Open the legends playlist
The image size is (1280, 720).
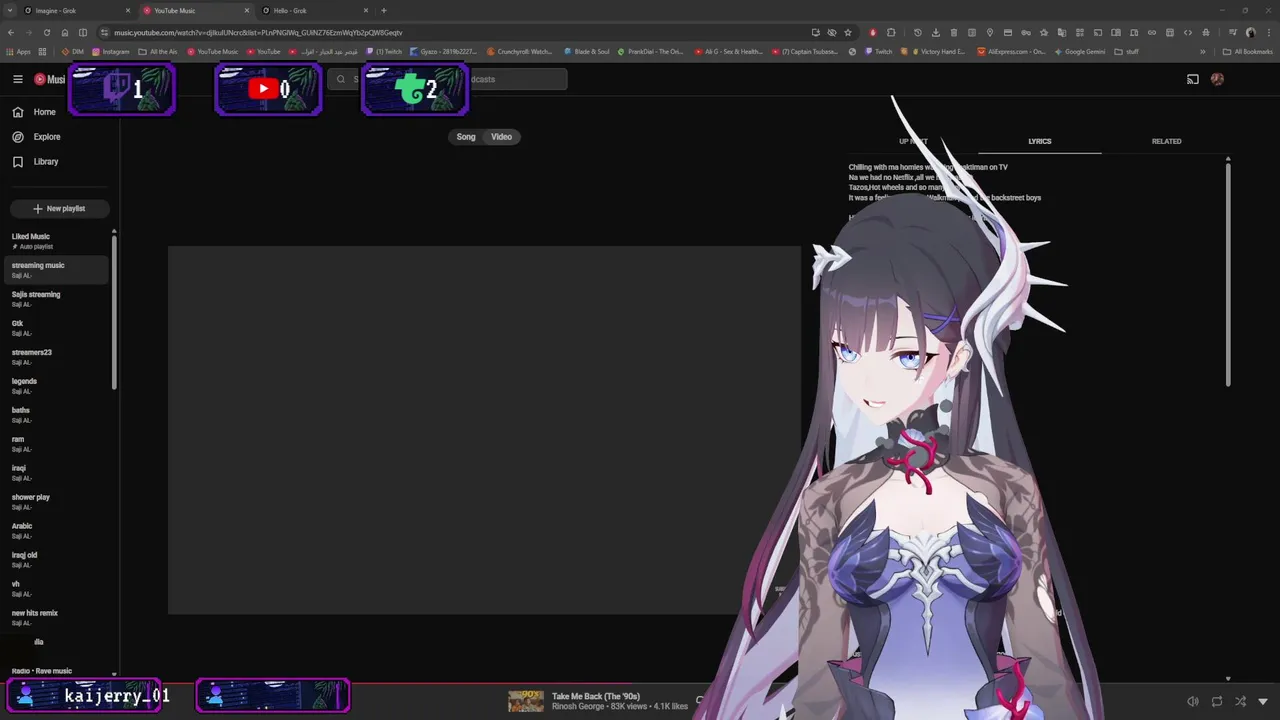(x=58, y=386)
